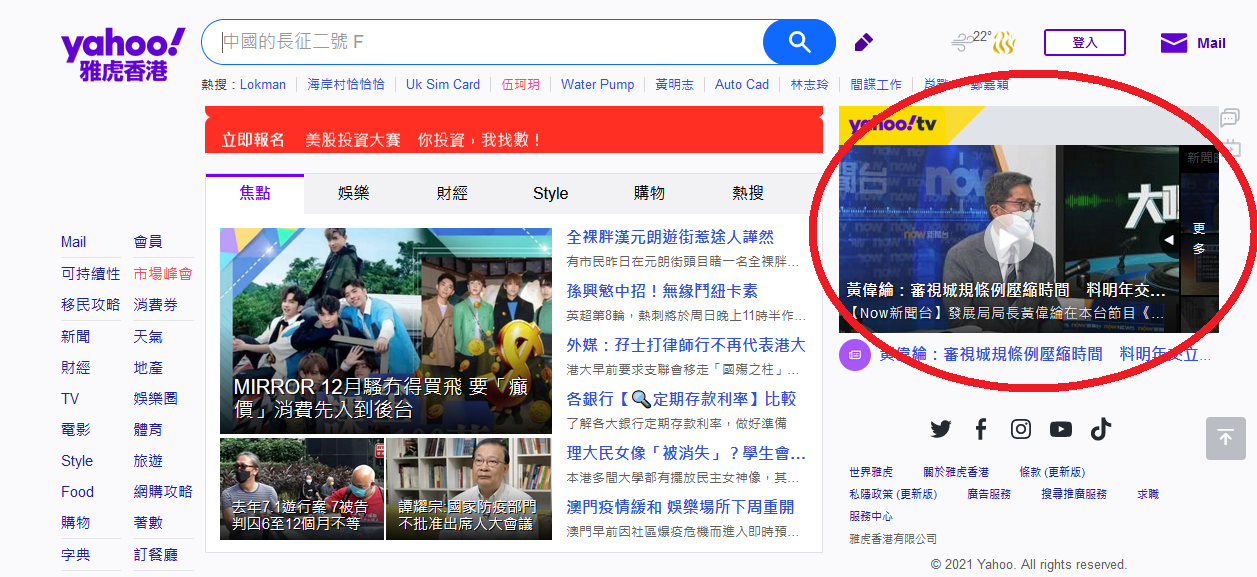Open footer 廣告服務 link
Viewport: 1257px width, 577px height.
click(989, 494)
